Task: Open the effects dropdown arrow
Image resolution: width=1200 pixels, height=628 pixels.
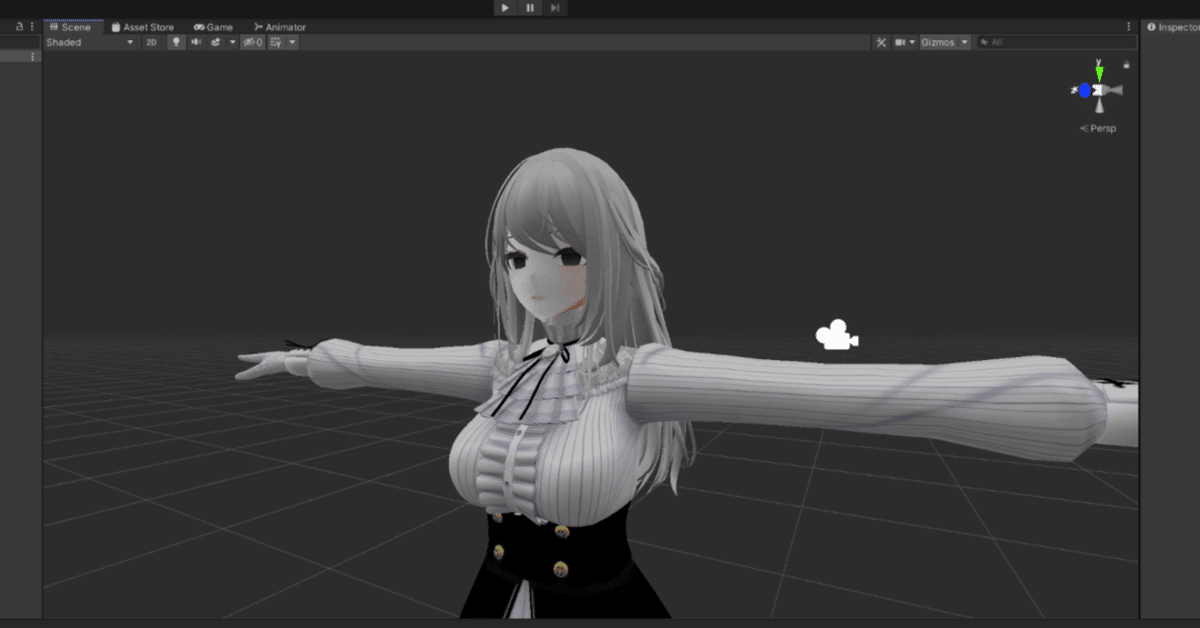Action: tap(232, 42)
